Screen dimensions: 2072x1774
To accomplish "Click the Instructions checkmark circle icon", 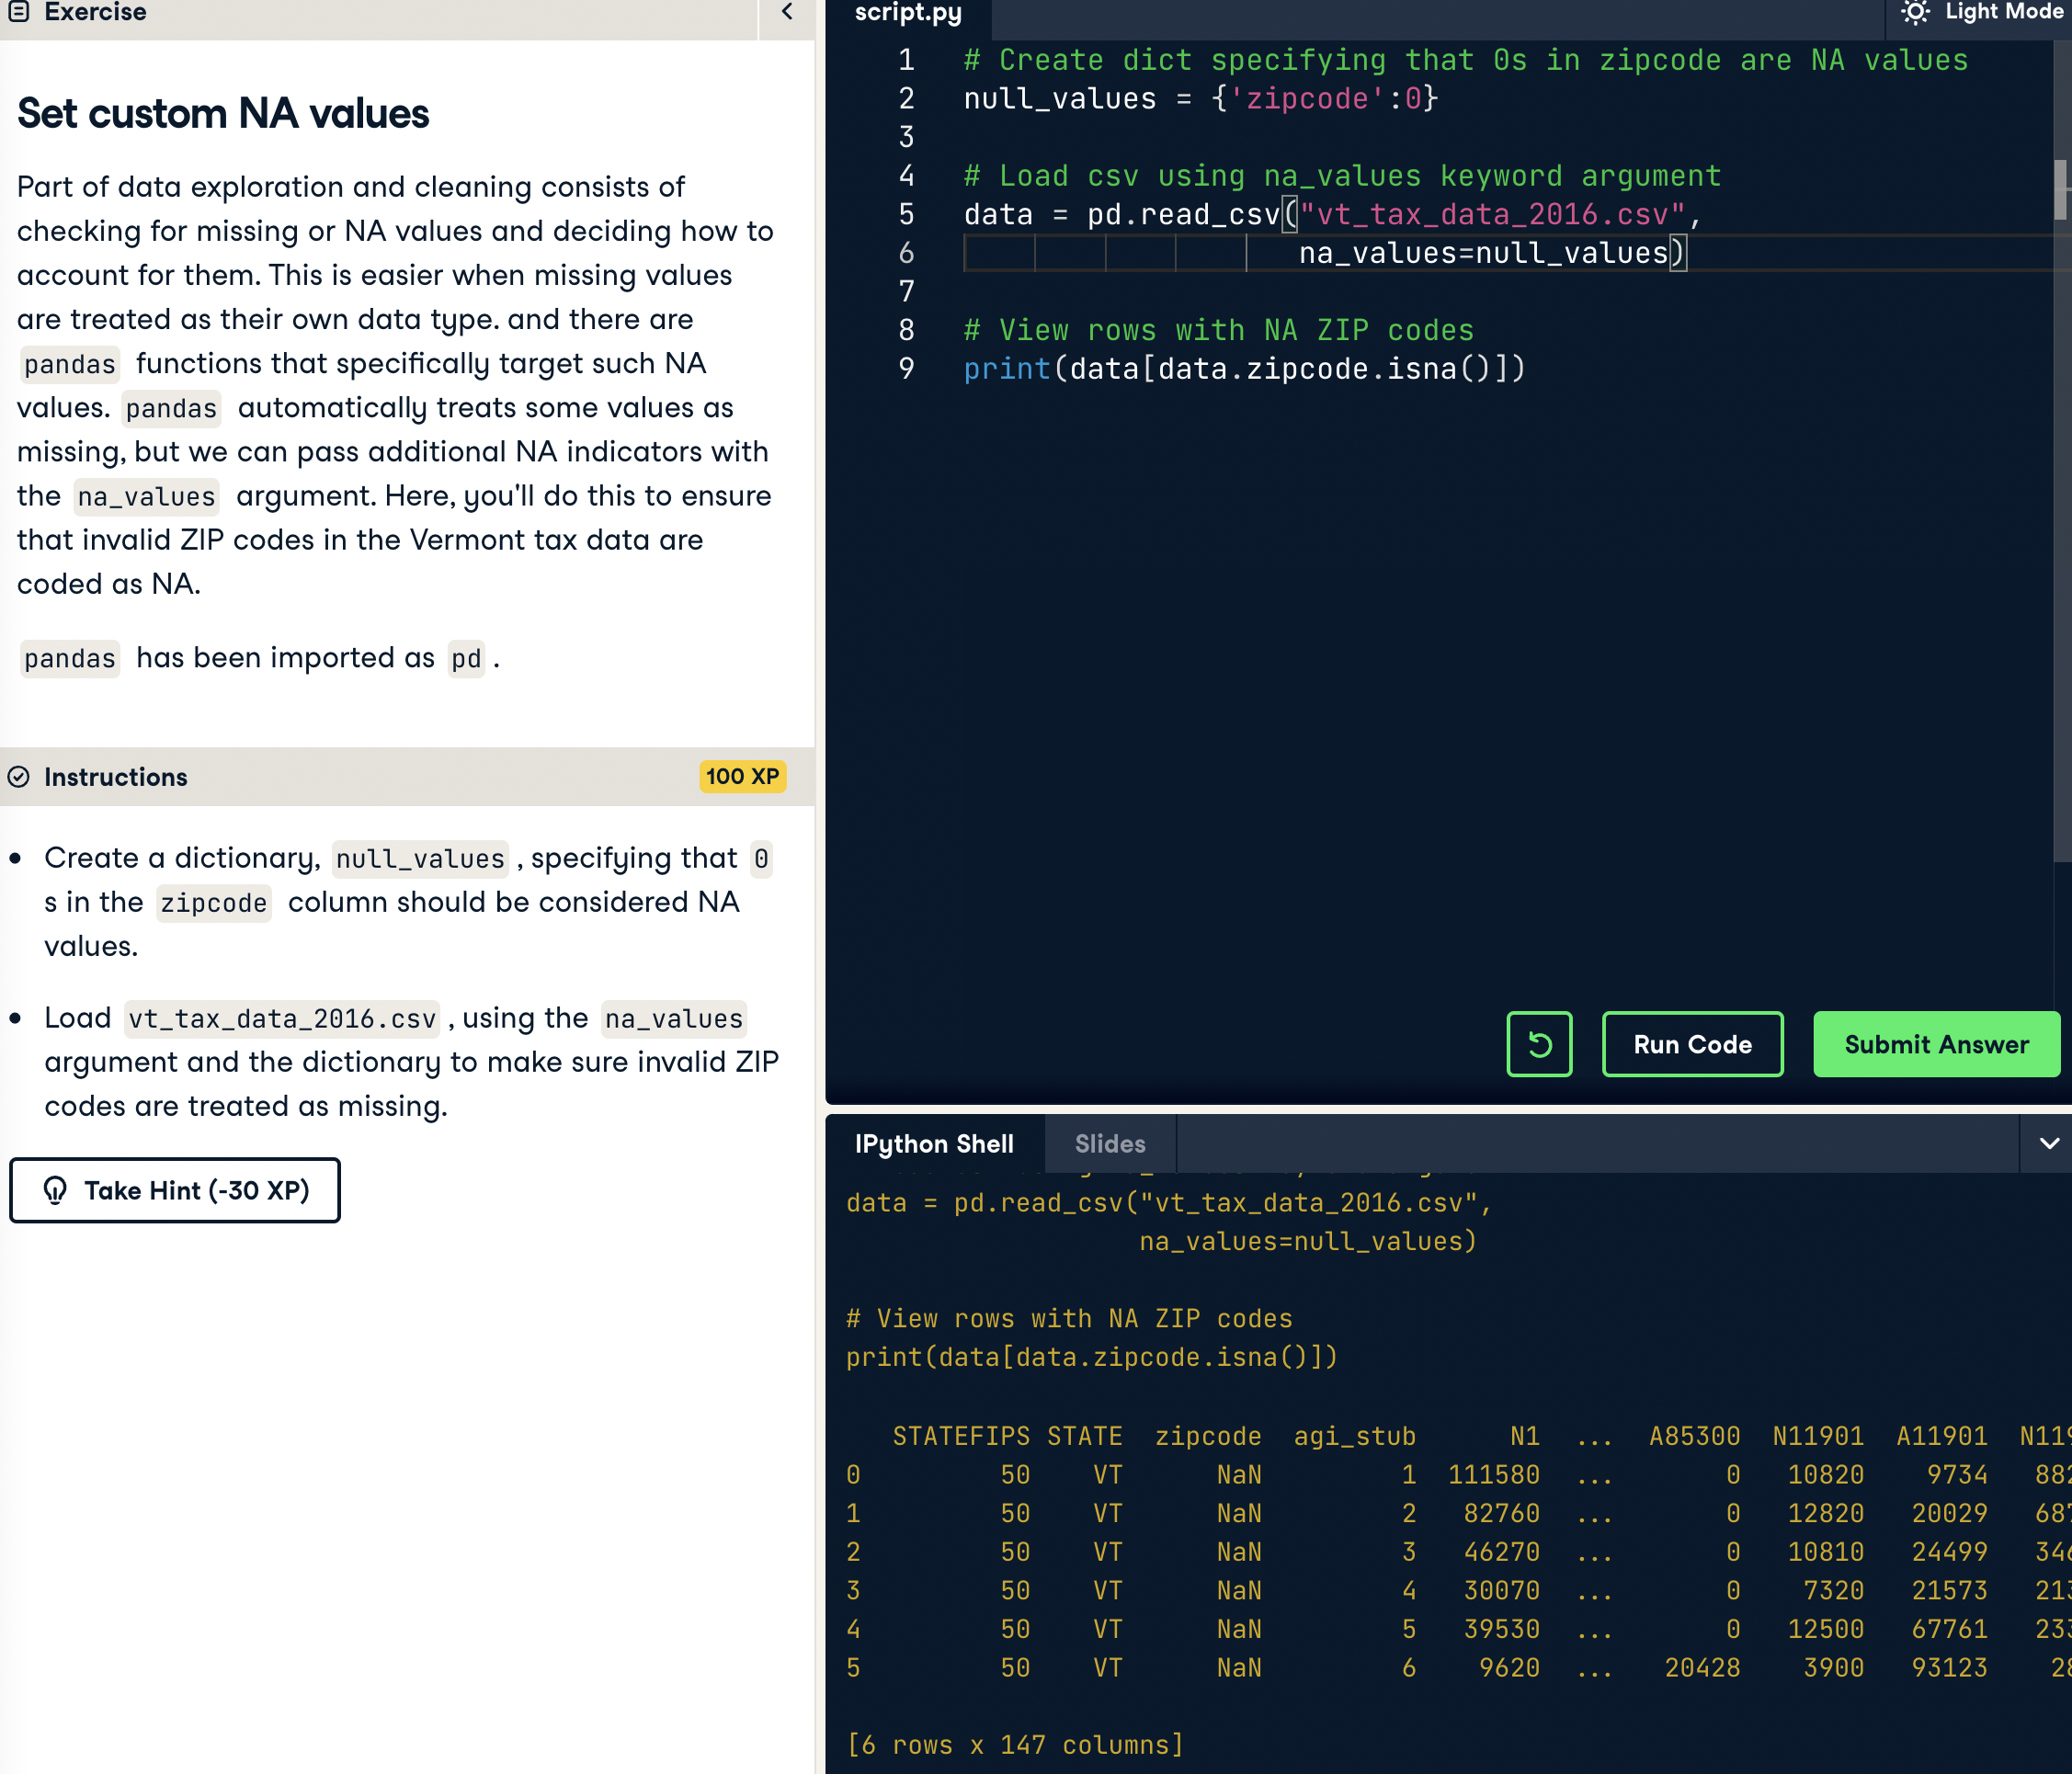I will [x=18, y=777].
